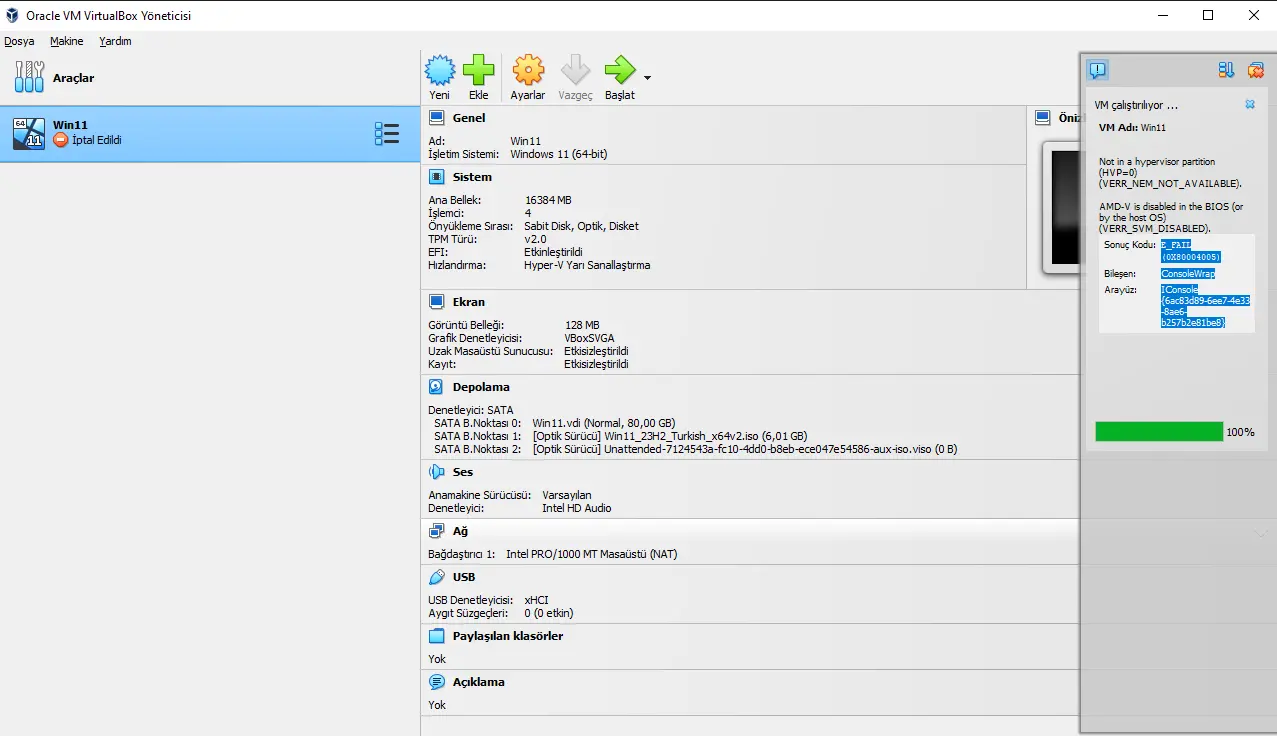
Task: Click the xHCI USB controller value
Action: pos(536,600)
